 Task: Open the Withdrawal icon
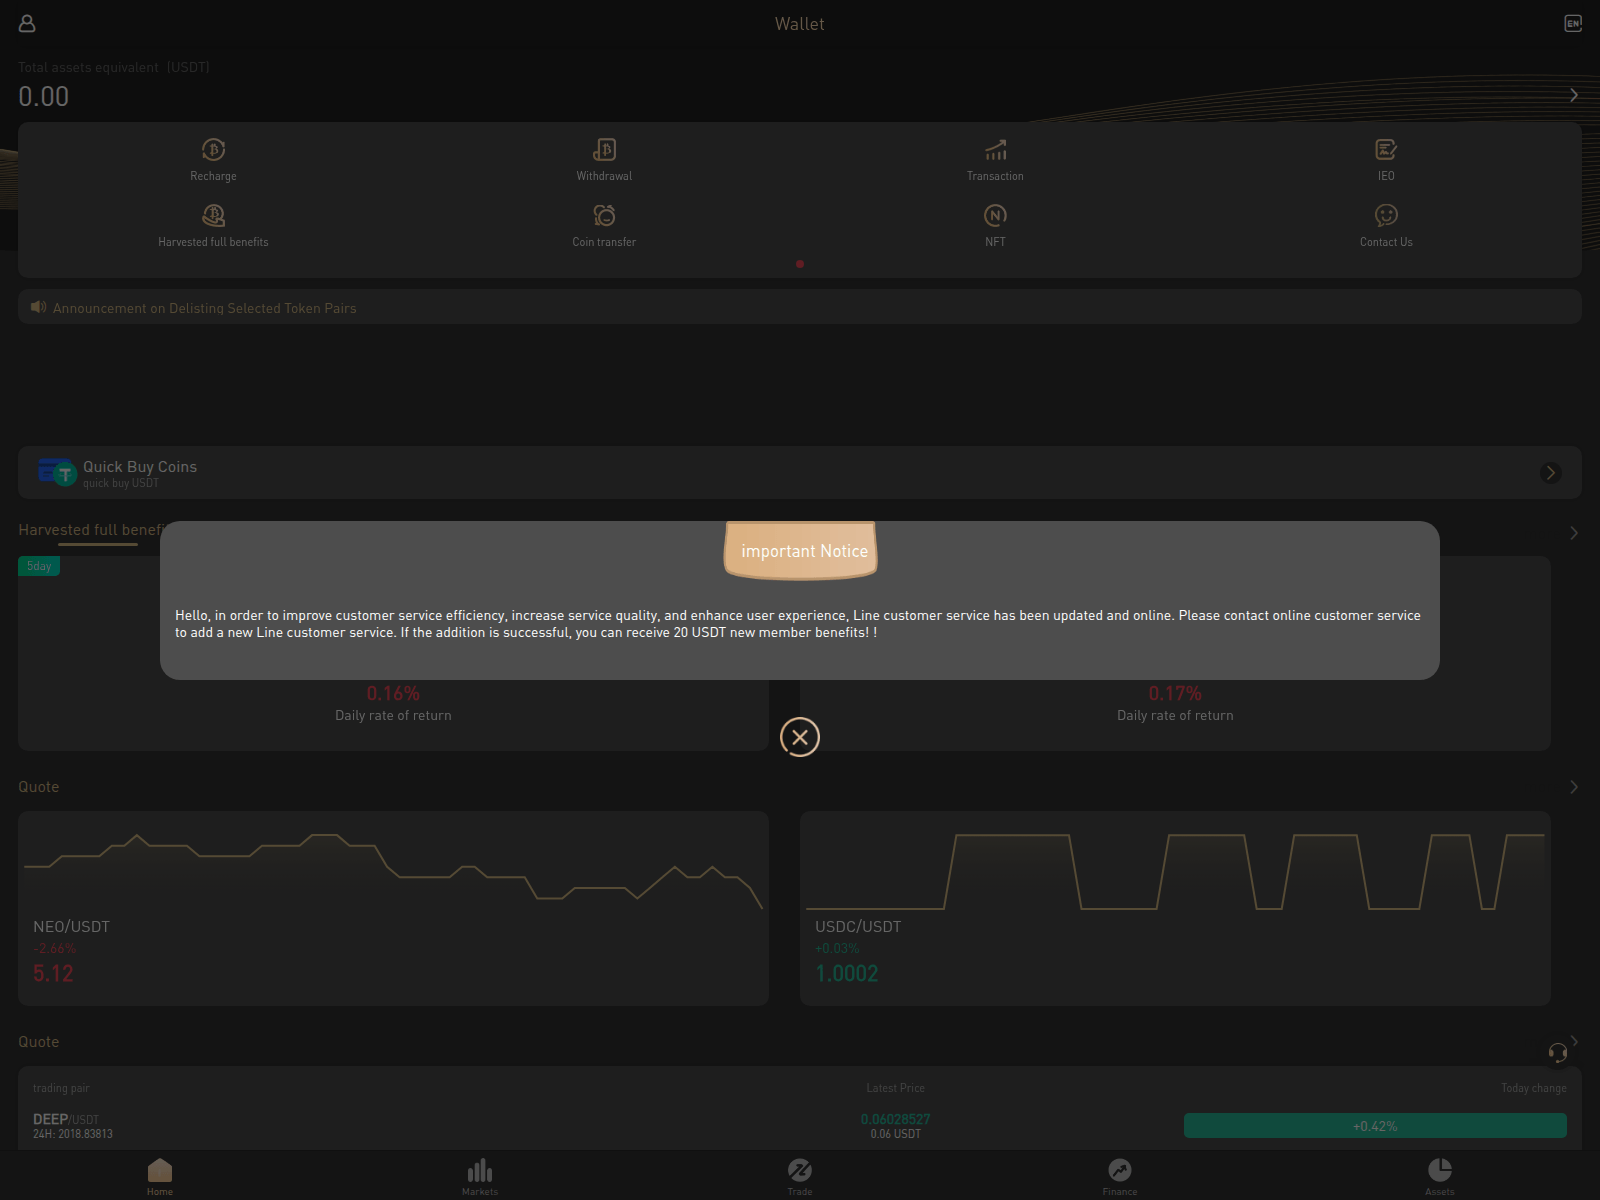(x=604, y=150)
